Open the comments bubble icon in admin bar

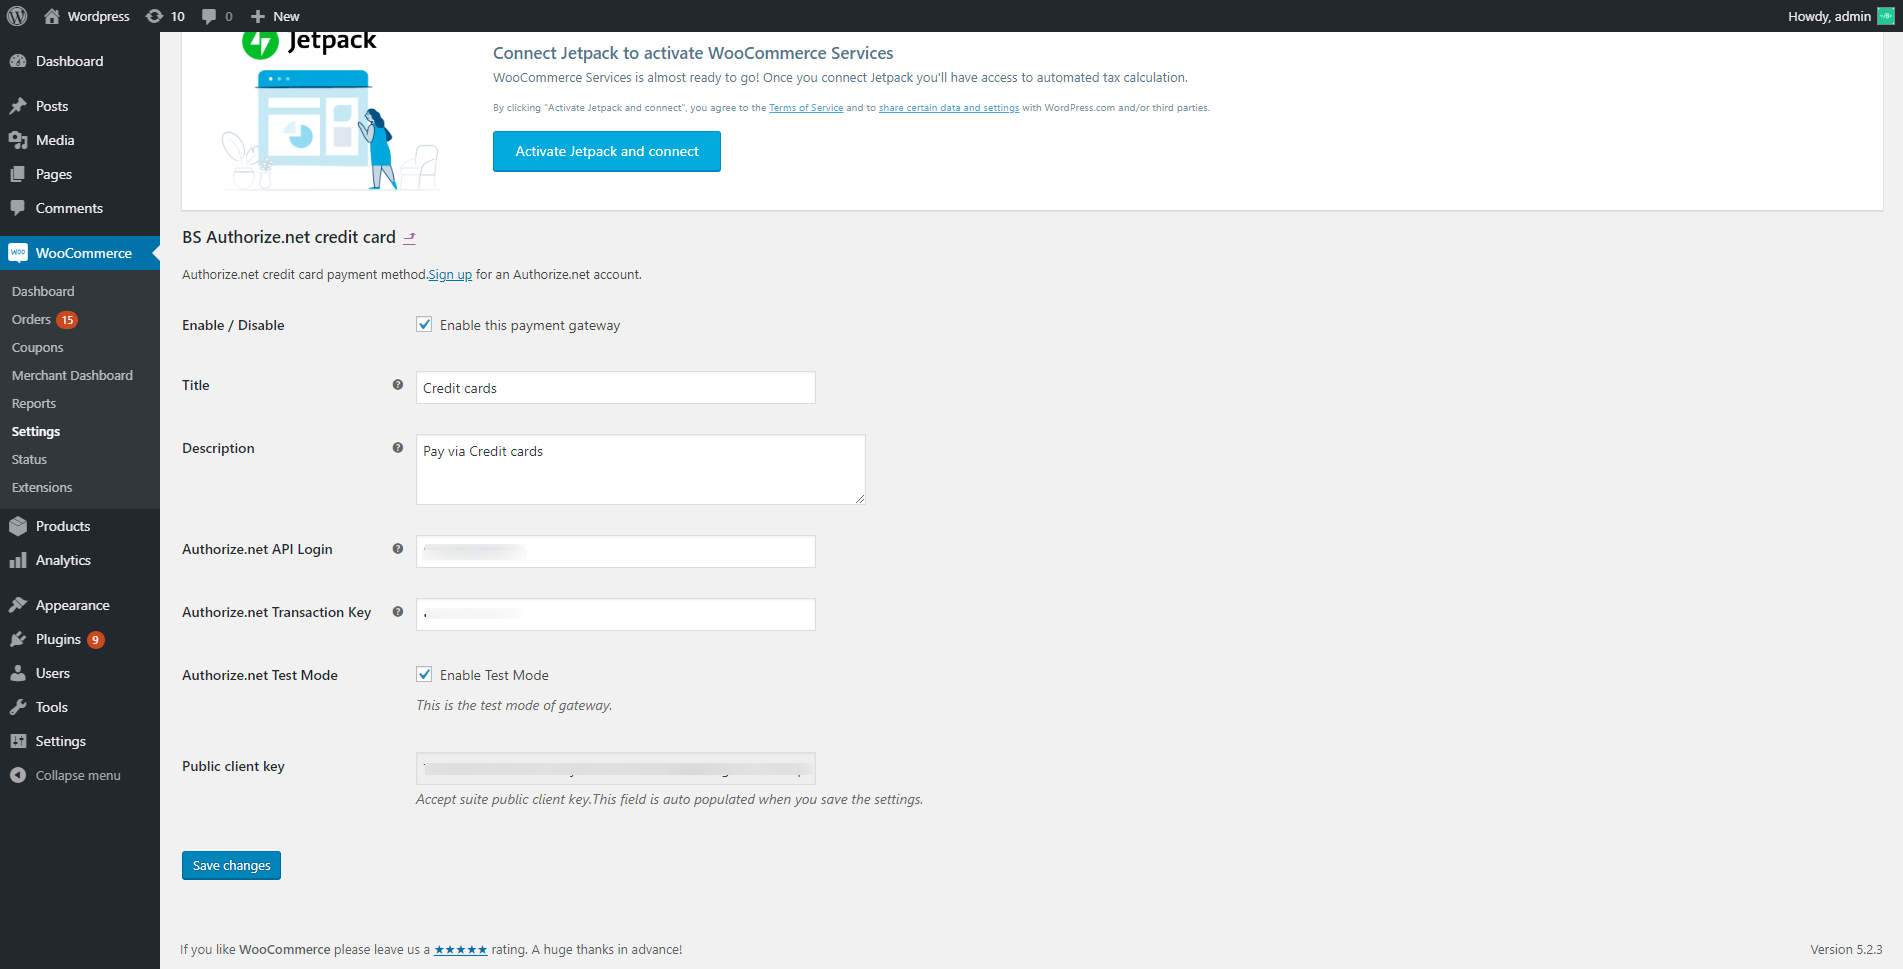click(x=209, y=16)
